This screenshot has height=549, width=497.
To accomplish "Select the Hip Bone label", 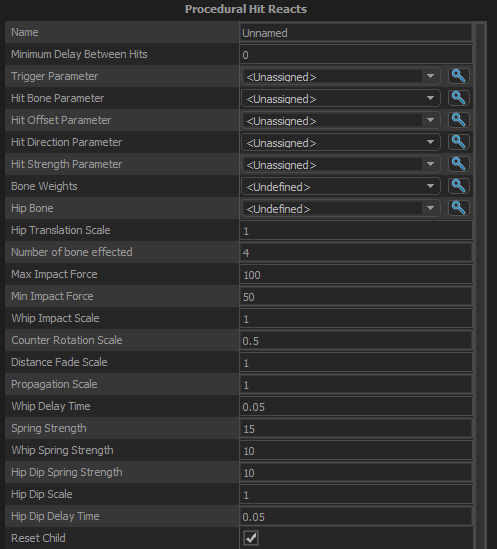I will tap(32, 208).
